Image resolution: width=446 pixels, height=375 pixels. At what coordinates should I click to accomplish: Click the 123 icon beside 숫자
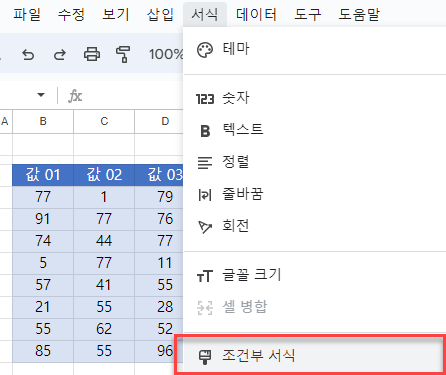tap(205, 99)
